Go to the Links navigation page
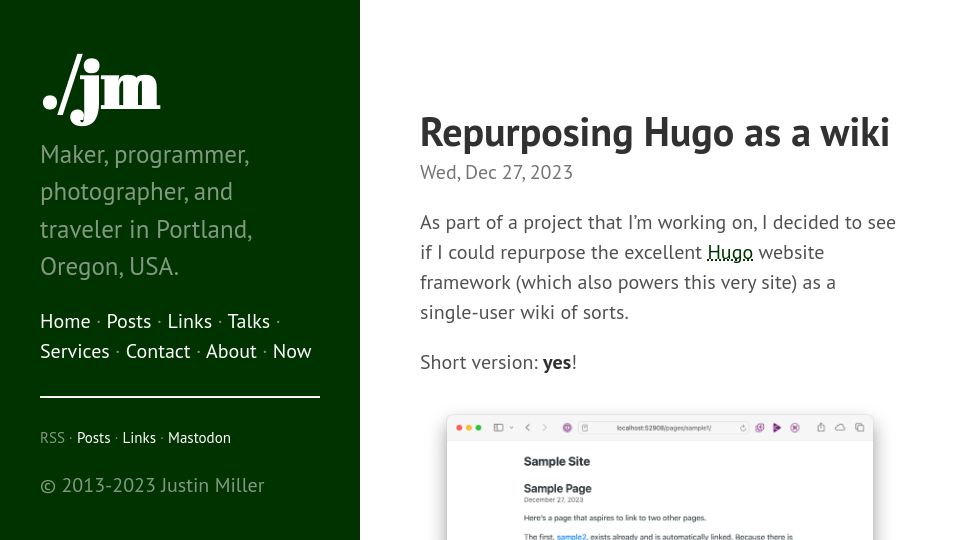960x540 pixels. (190, 321)
